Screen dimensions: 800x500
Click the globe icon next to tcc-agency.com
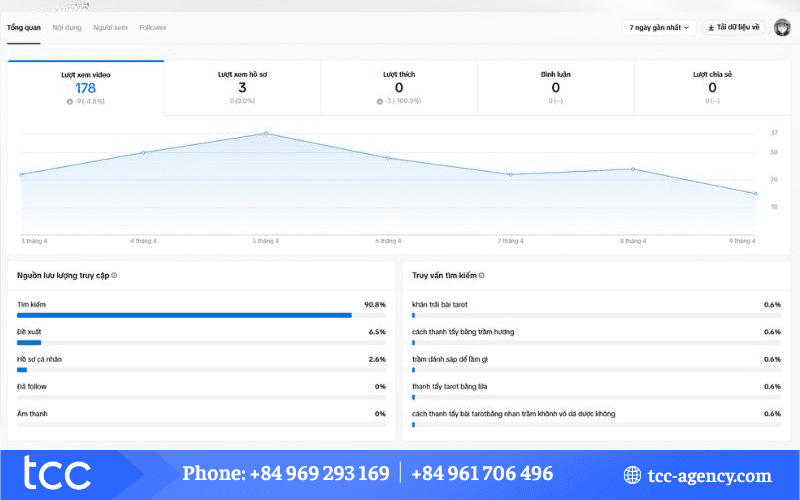pos(632,476)
